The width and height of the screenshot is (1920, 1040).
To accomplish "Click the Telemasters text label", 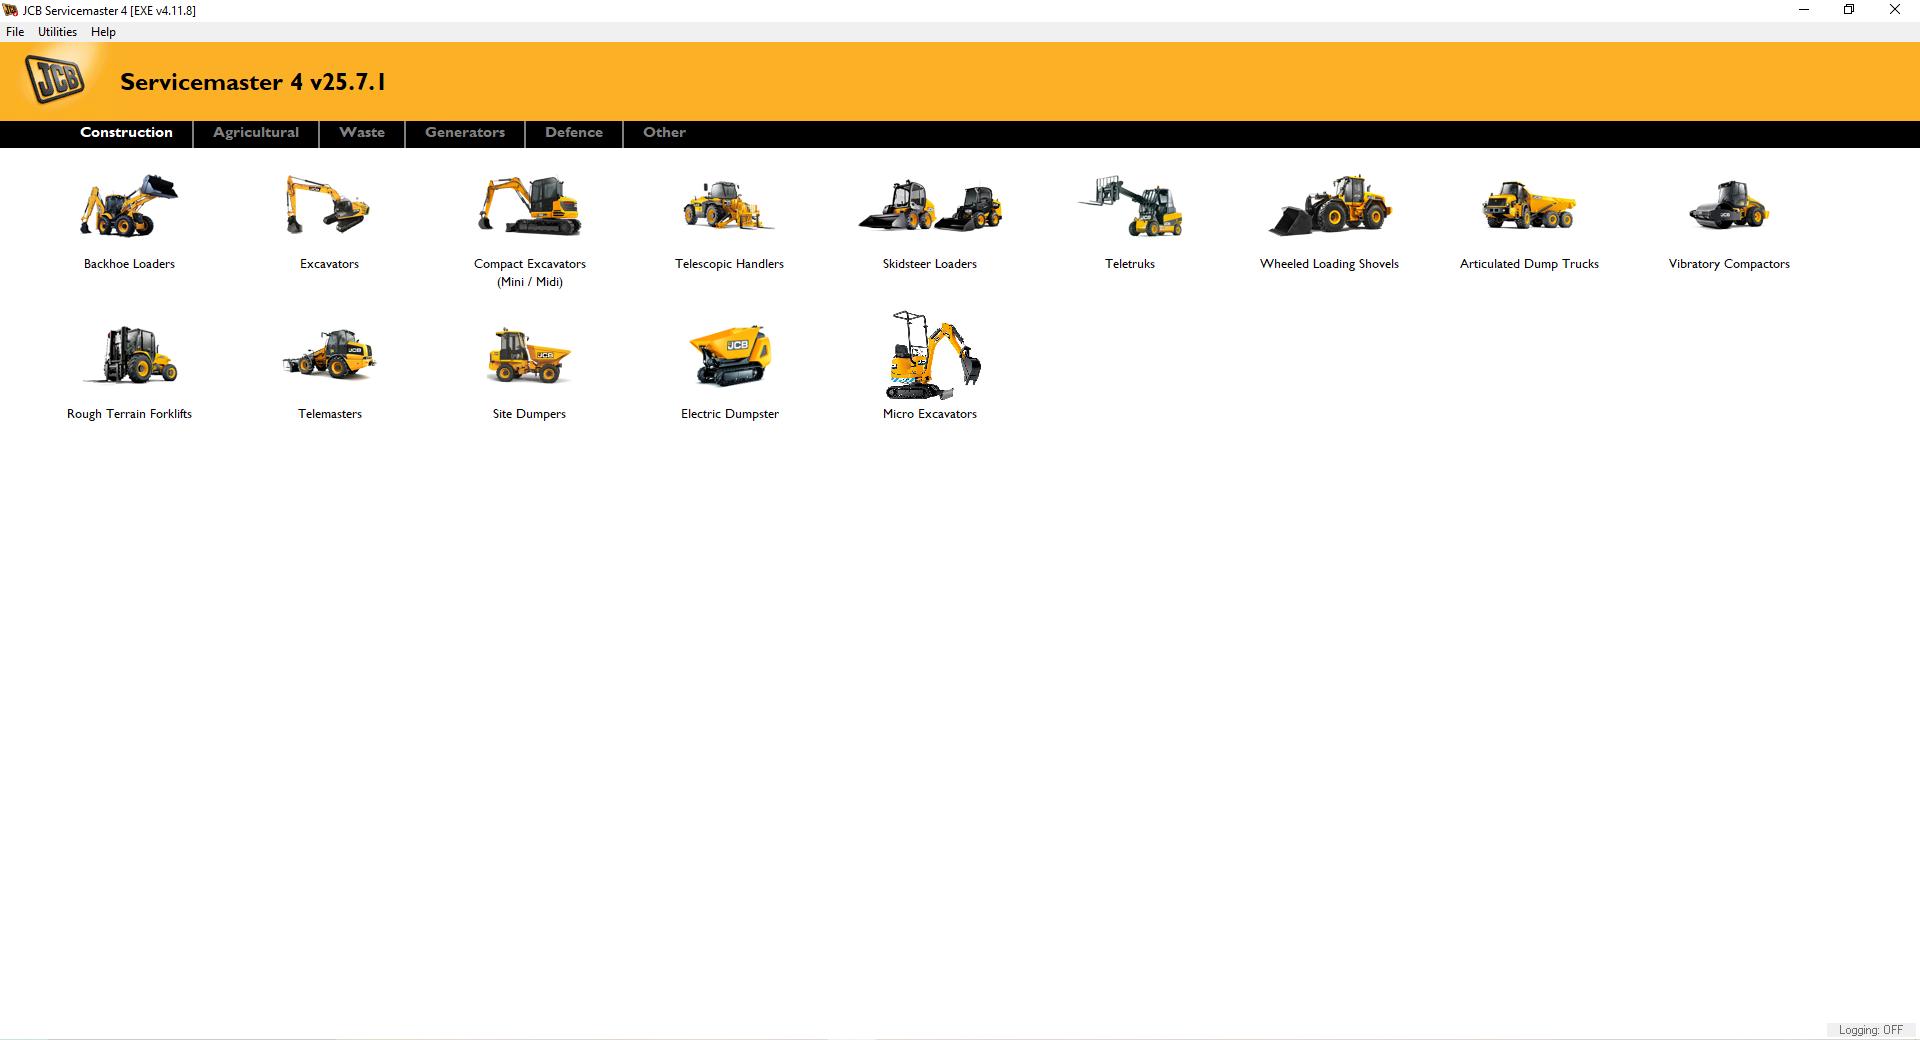I will (330, 414).
